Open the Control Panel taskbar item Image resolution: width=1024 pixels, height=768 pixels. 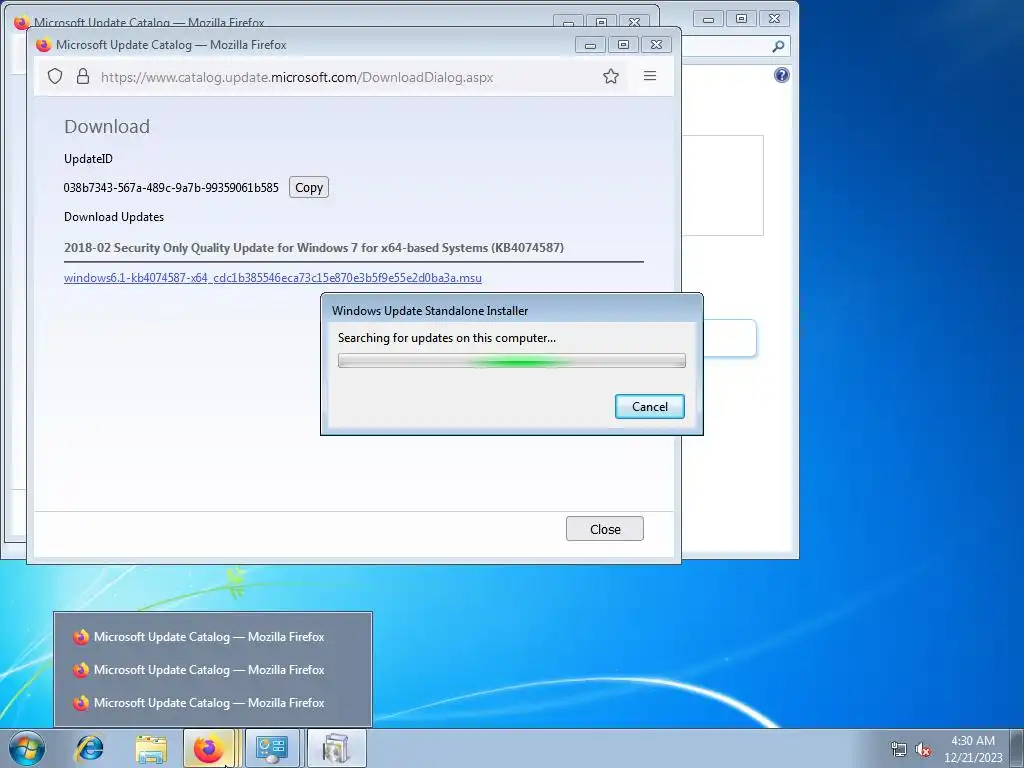coord(272,748)
